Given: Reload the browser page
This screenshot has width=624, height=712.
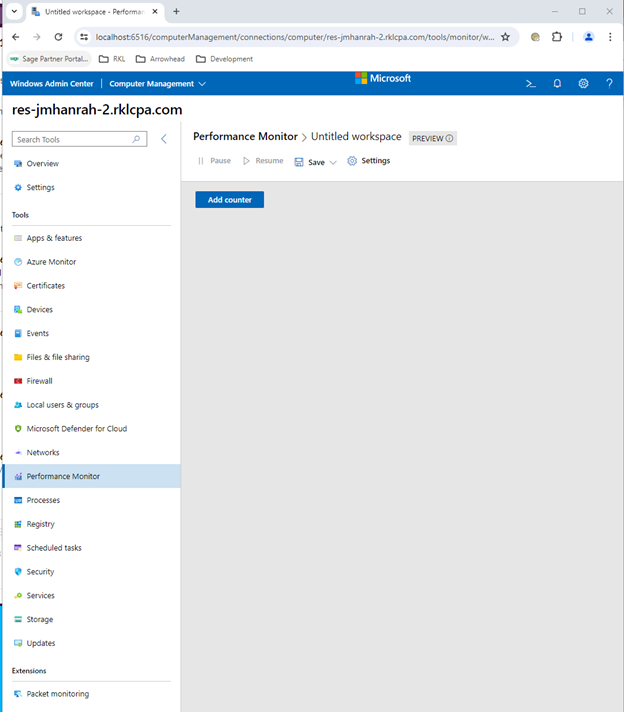Looking at the screenshot, I should pos(58,37).
